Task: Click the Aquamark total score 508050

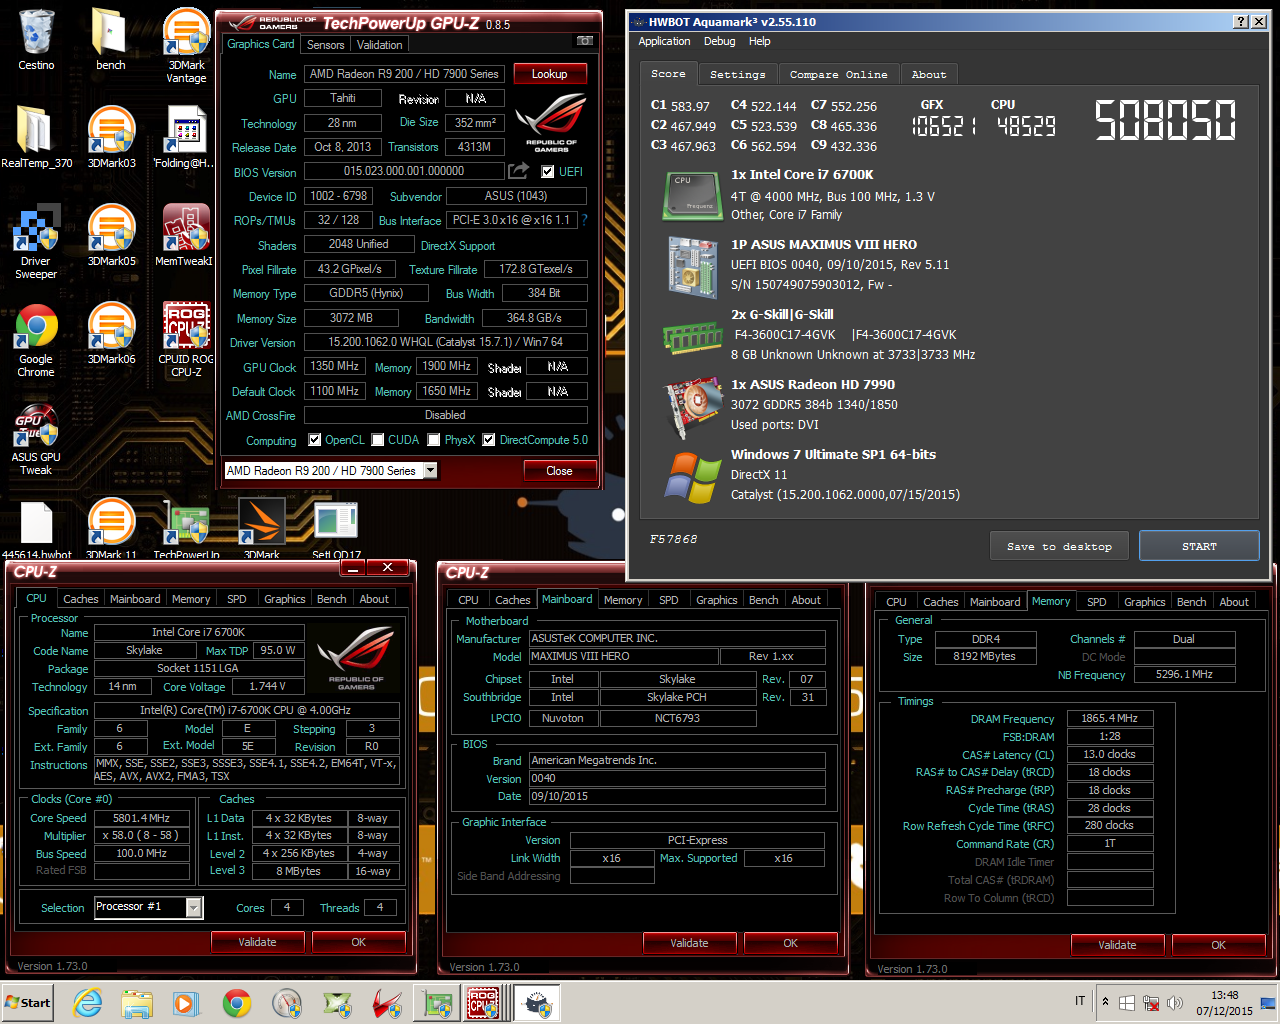Action: [x=1165, y=120]
